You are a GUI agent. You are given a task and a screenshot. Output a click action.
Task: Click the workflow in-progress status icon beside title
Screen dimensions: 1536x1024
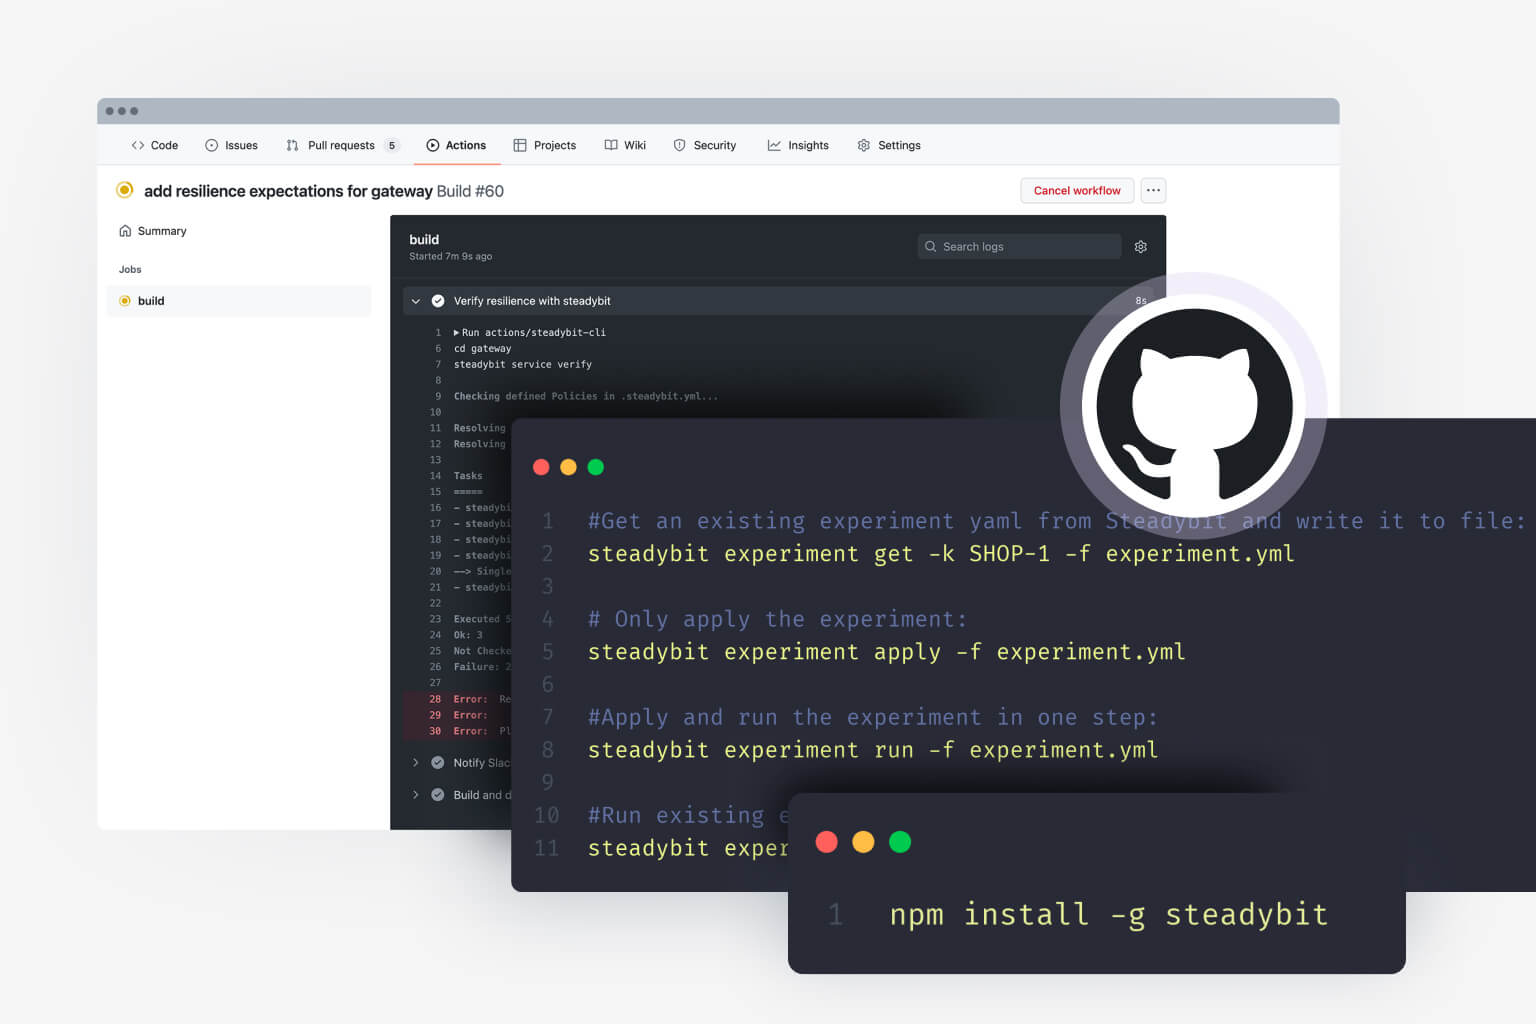pyautogui.click(x=125, y=190)
